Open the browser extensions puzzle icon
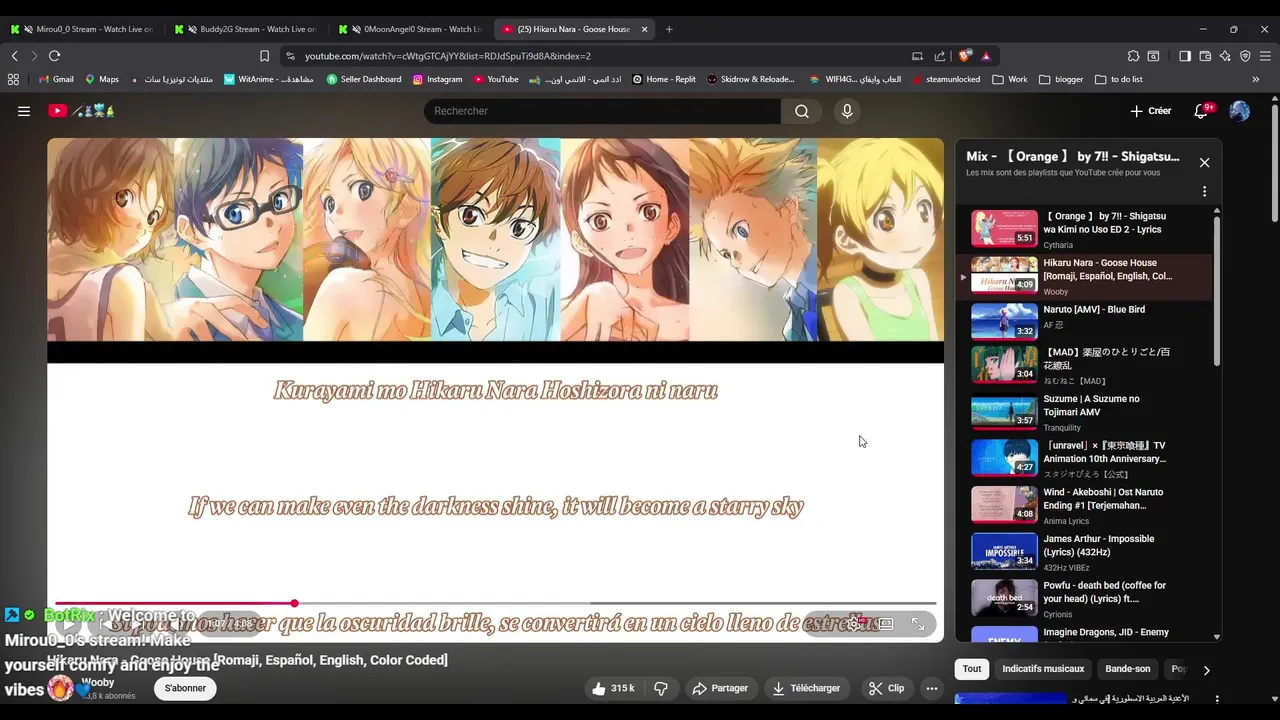The image size is (1280, 720). [x=1133, y=56]
